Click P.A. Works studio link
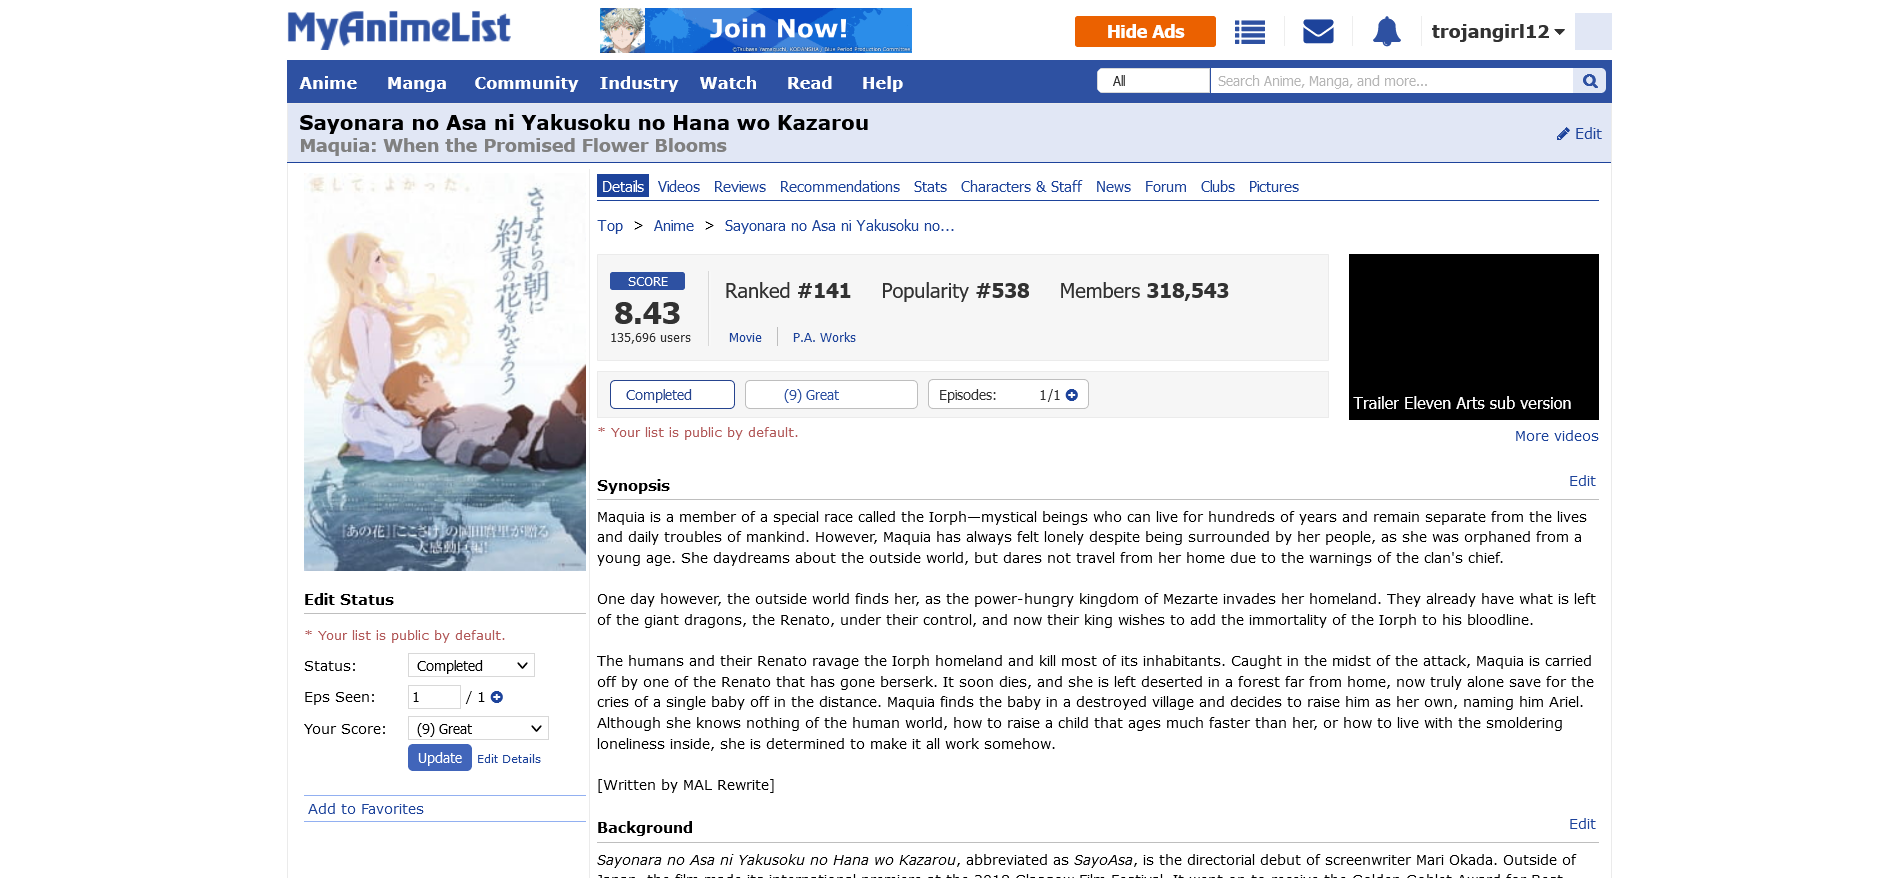Image resolution: width=1898 pixels, height=878 pixels. coord(824,338)
